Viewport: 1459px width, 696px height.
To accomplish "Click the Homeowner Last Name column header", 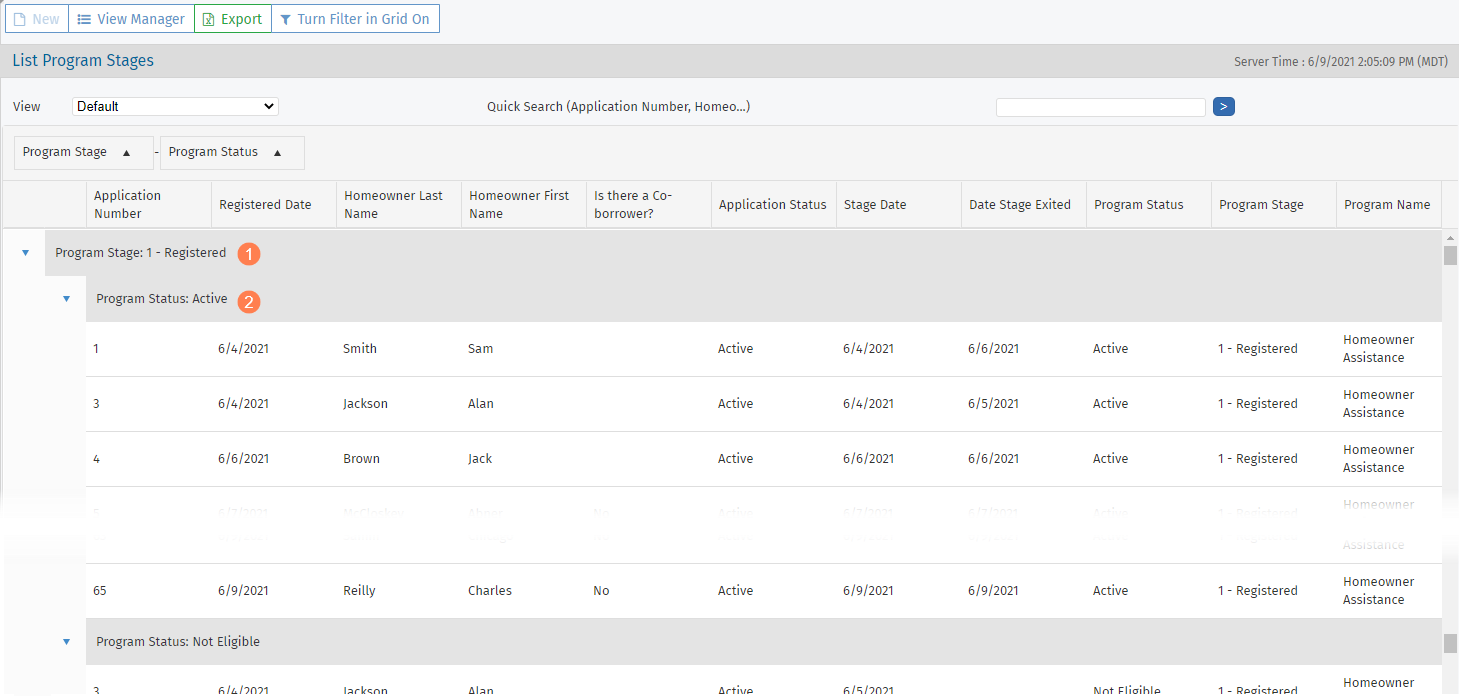I will click(393, 204).
